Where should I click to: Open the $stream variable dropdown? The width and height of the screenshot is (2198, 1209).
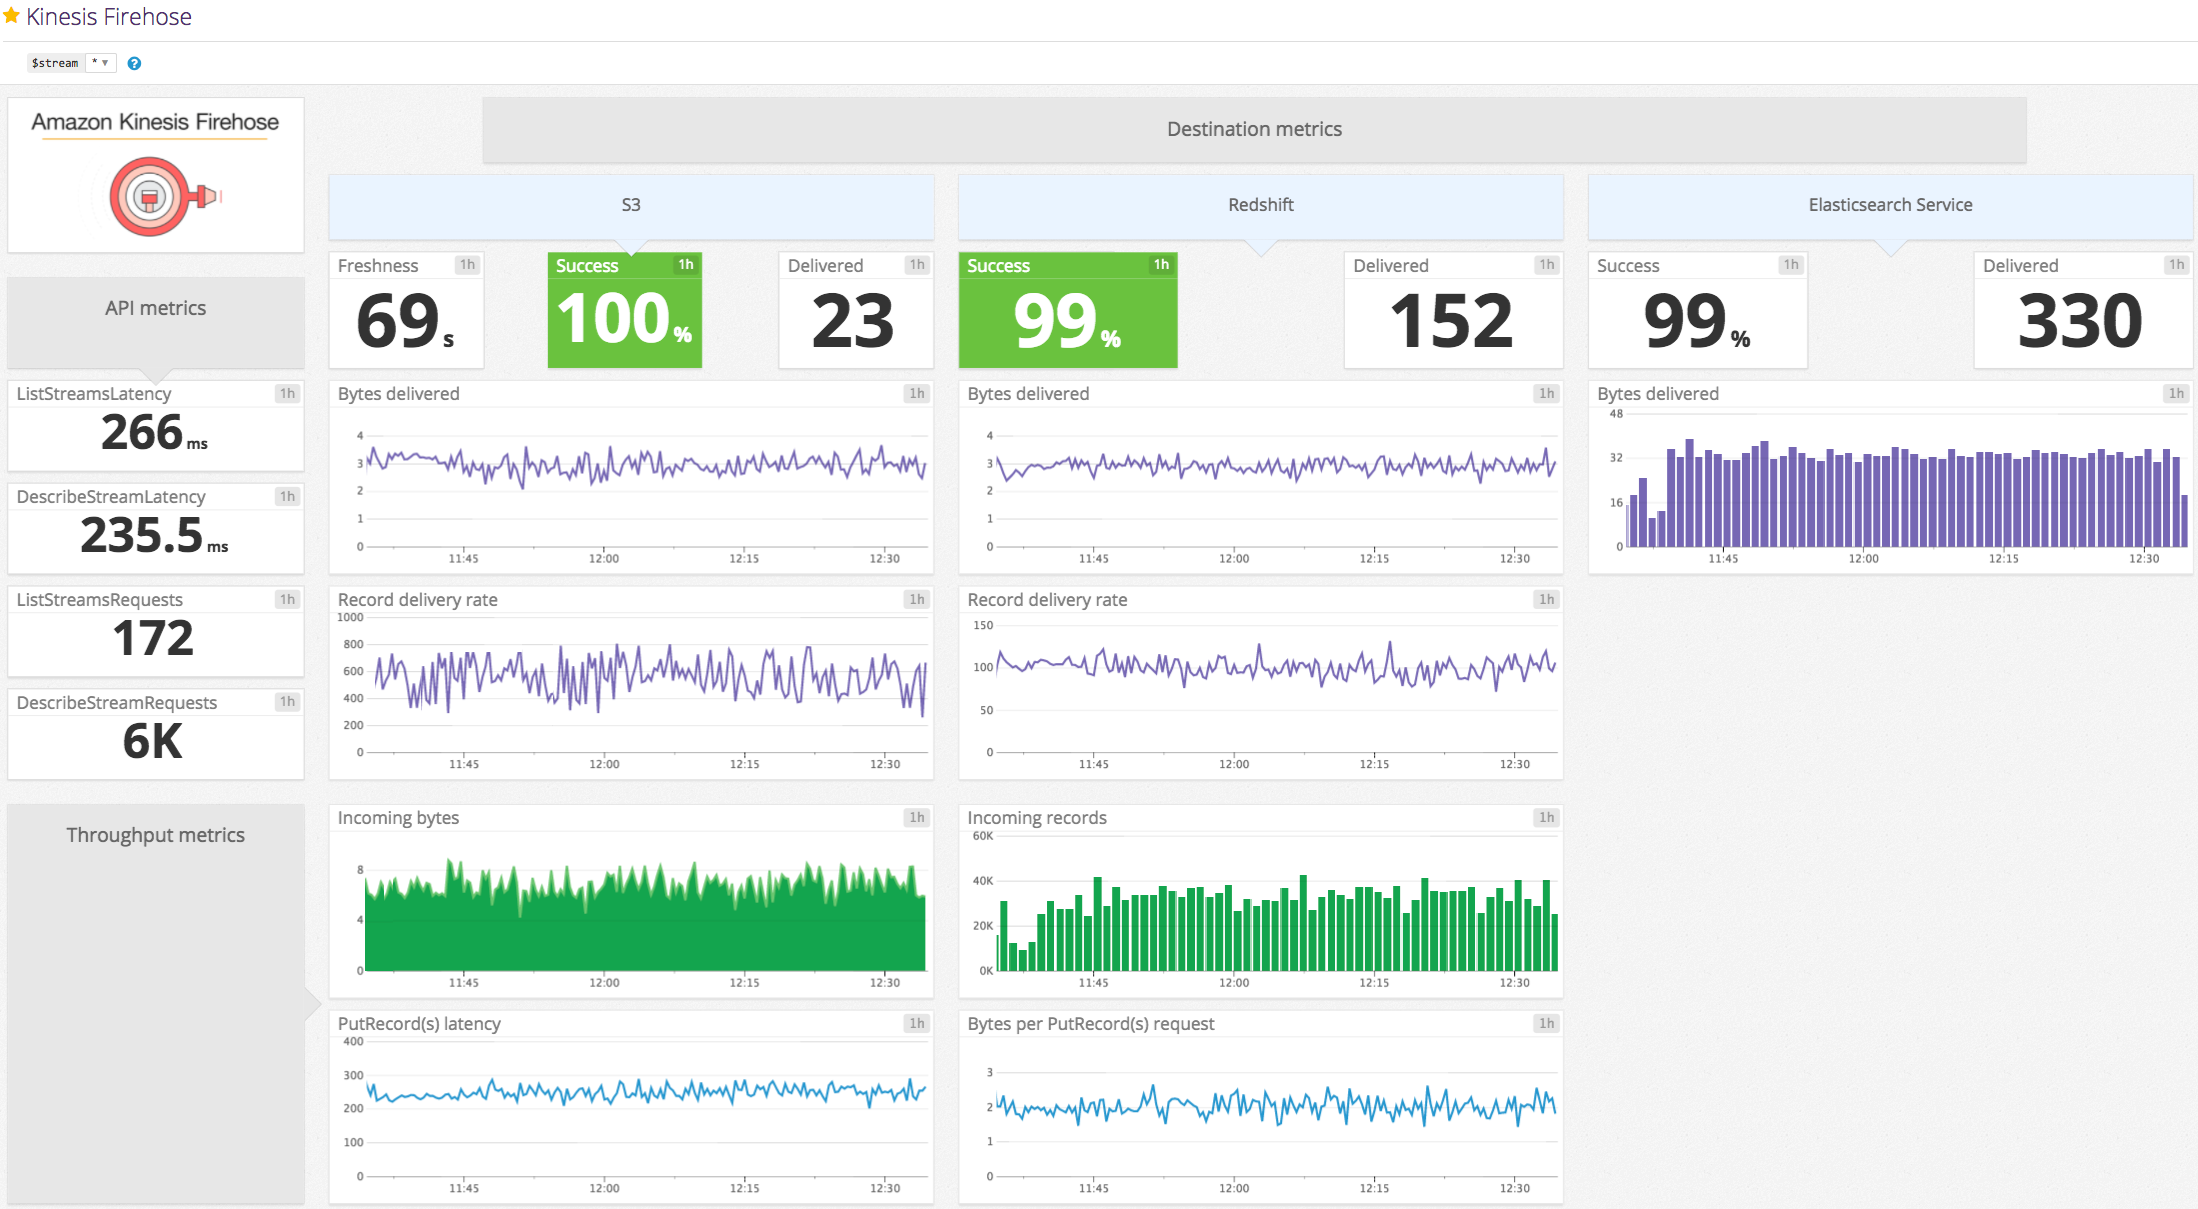click(x=100, y=62)
